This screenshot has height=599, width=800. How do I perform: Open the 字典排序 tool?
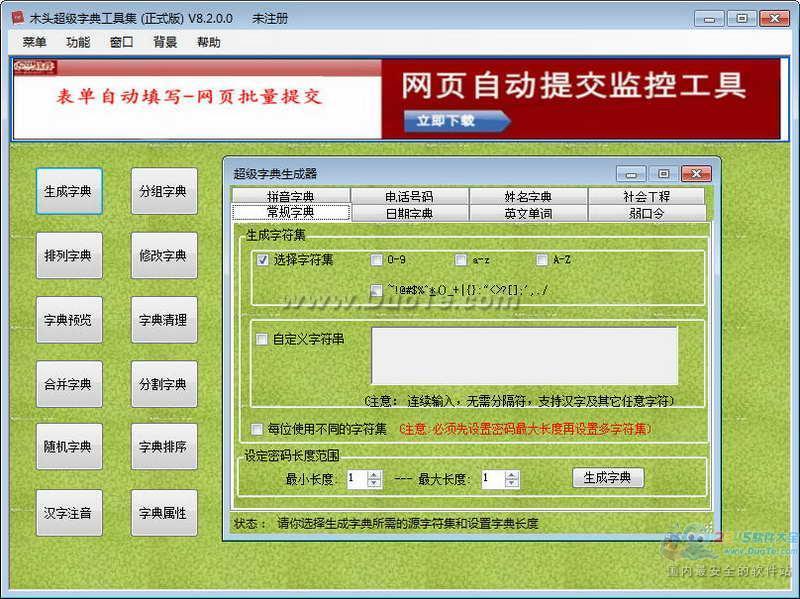(x=164, y=446)
